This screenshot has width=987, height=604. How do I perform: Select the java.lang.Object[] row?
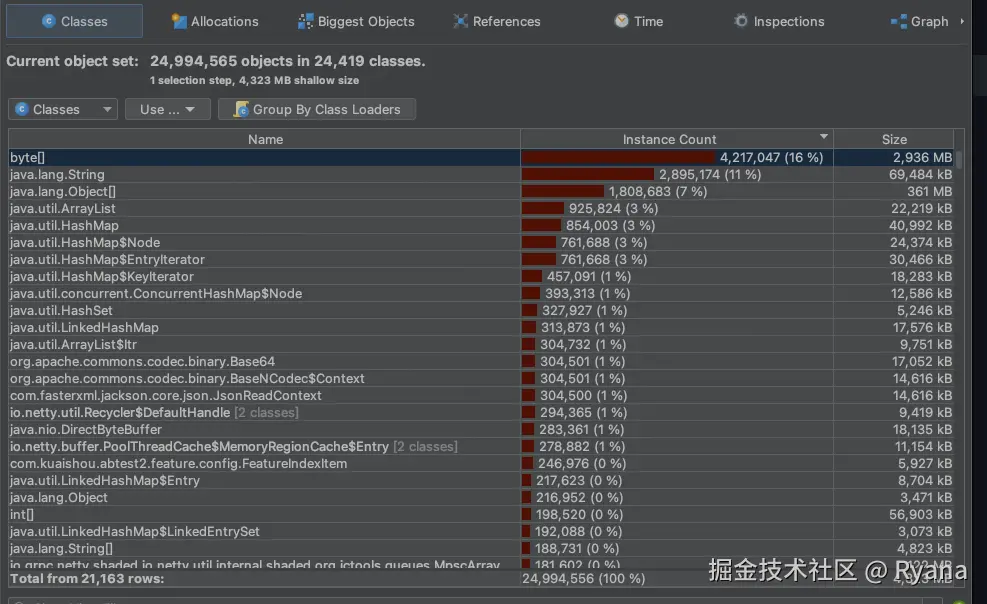pyautogui.click(x=482, y=191)
